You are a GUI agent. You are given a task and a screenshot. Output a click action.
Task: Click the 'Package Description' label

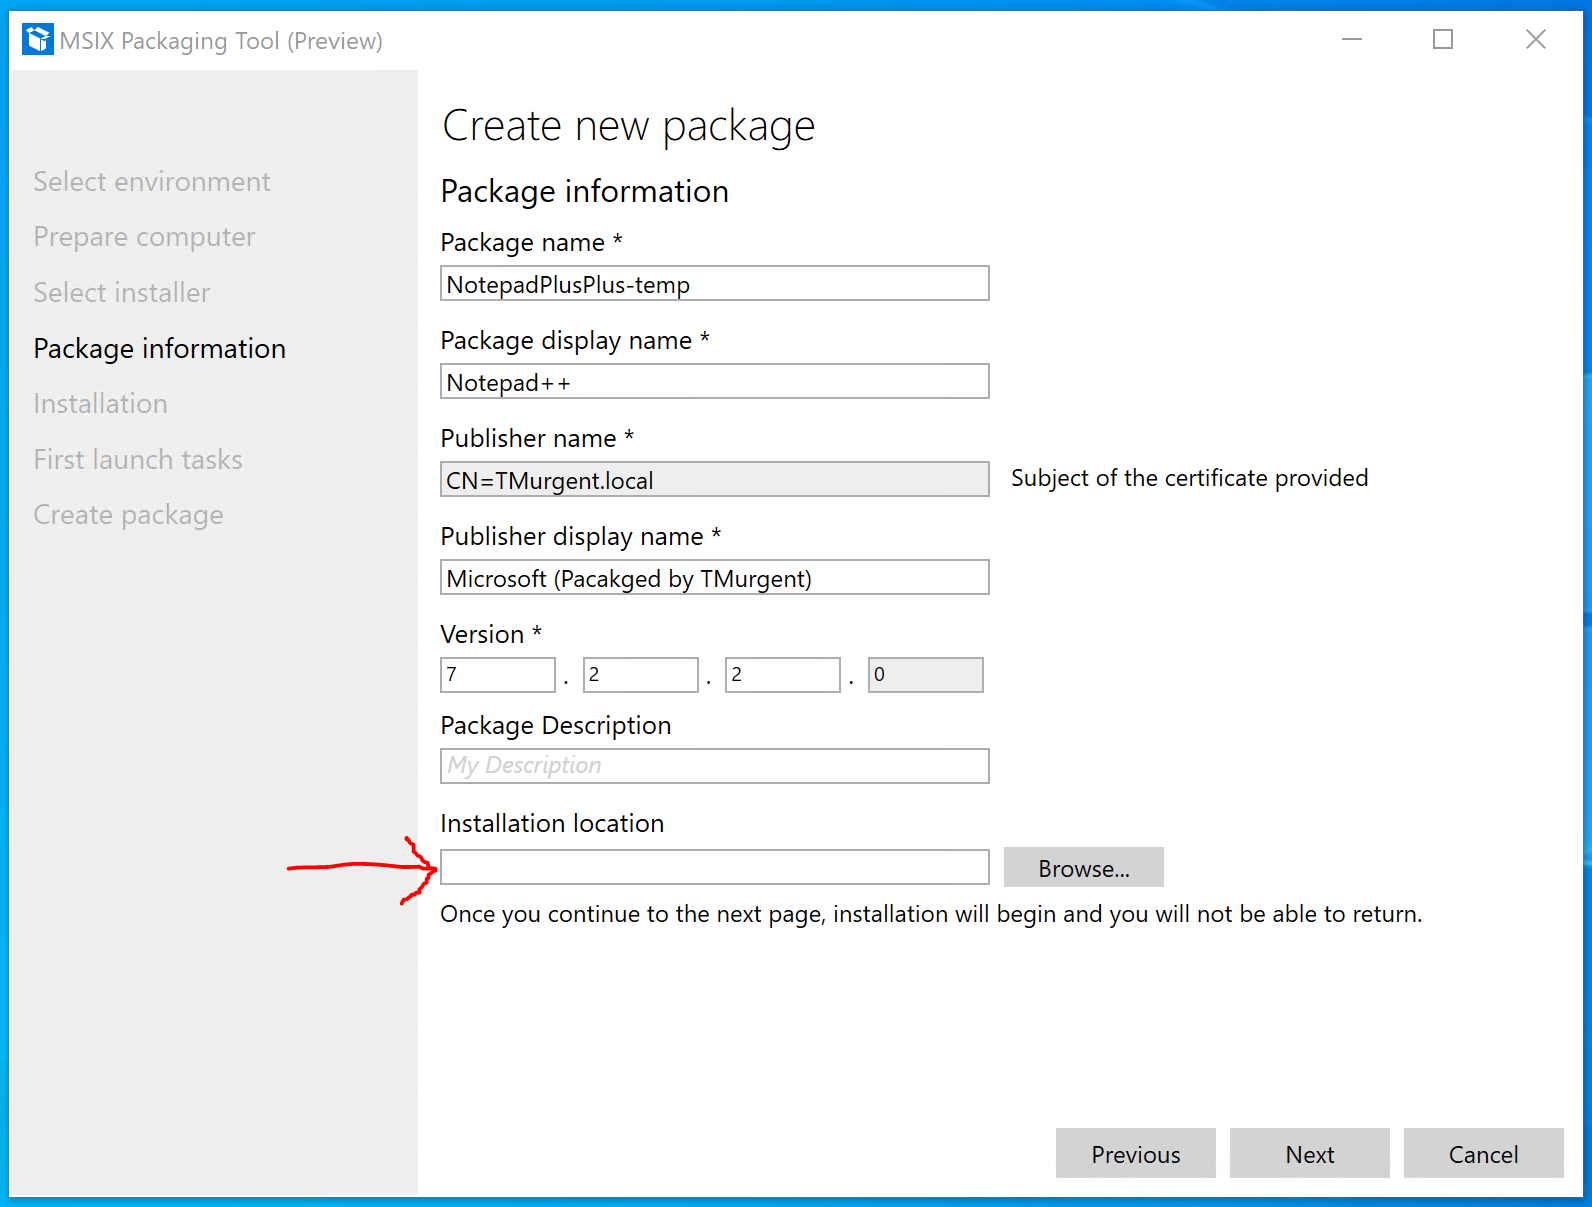[x=556, y=726]
